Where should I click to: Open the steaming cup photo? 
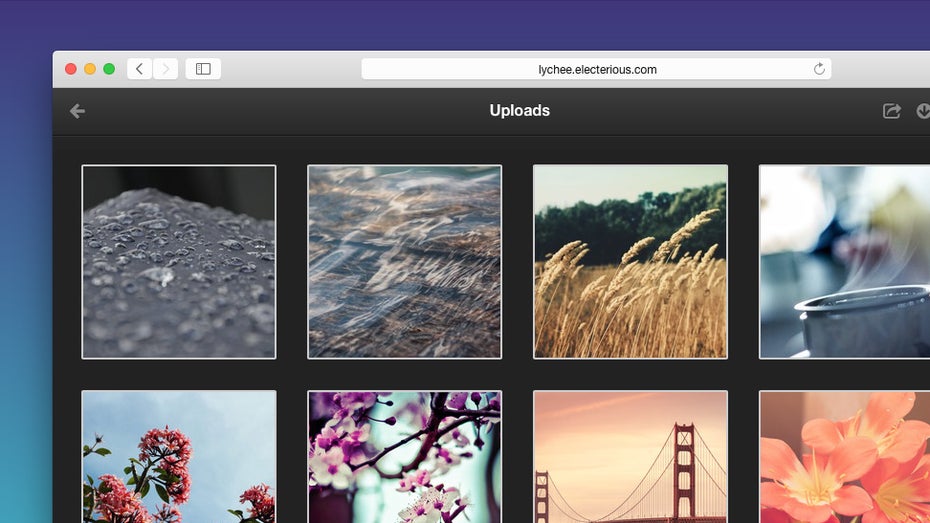(845, 262)
